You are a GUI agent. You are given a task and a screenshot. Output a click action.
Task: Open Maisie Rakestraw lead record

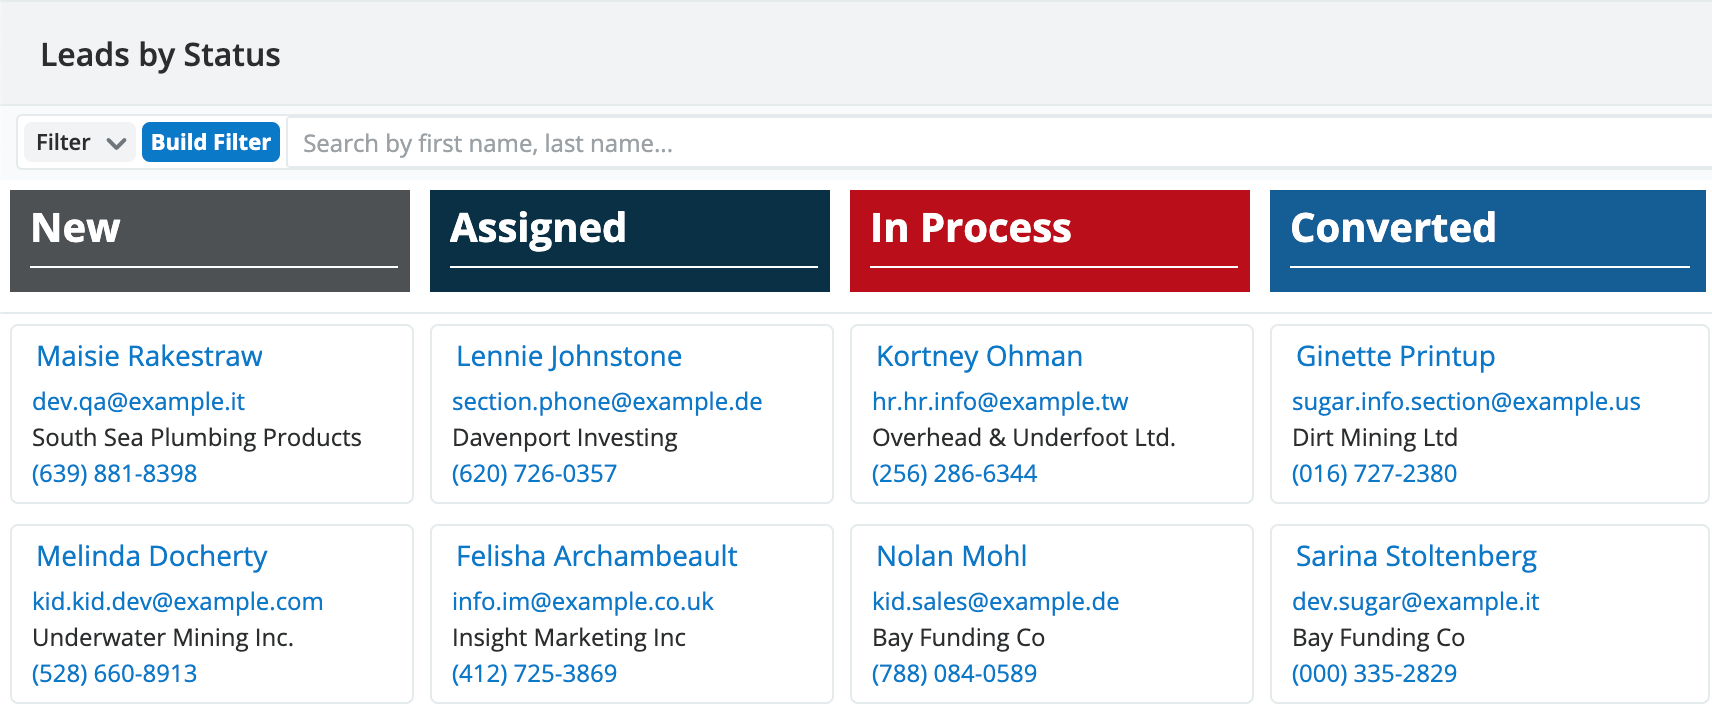[149, 356]
